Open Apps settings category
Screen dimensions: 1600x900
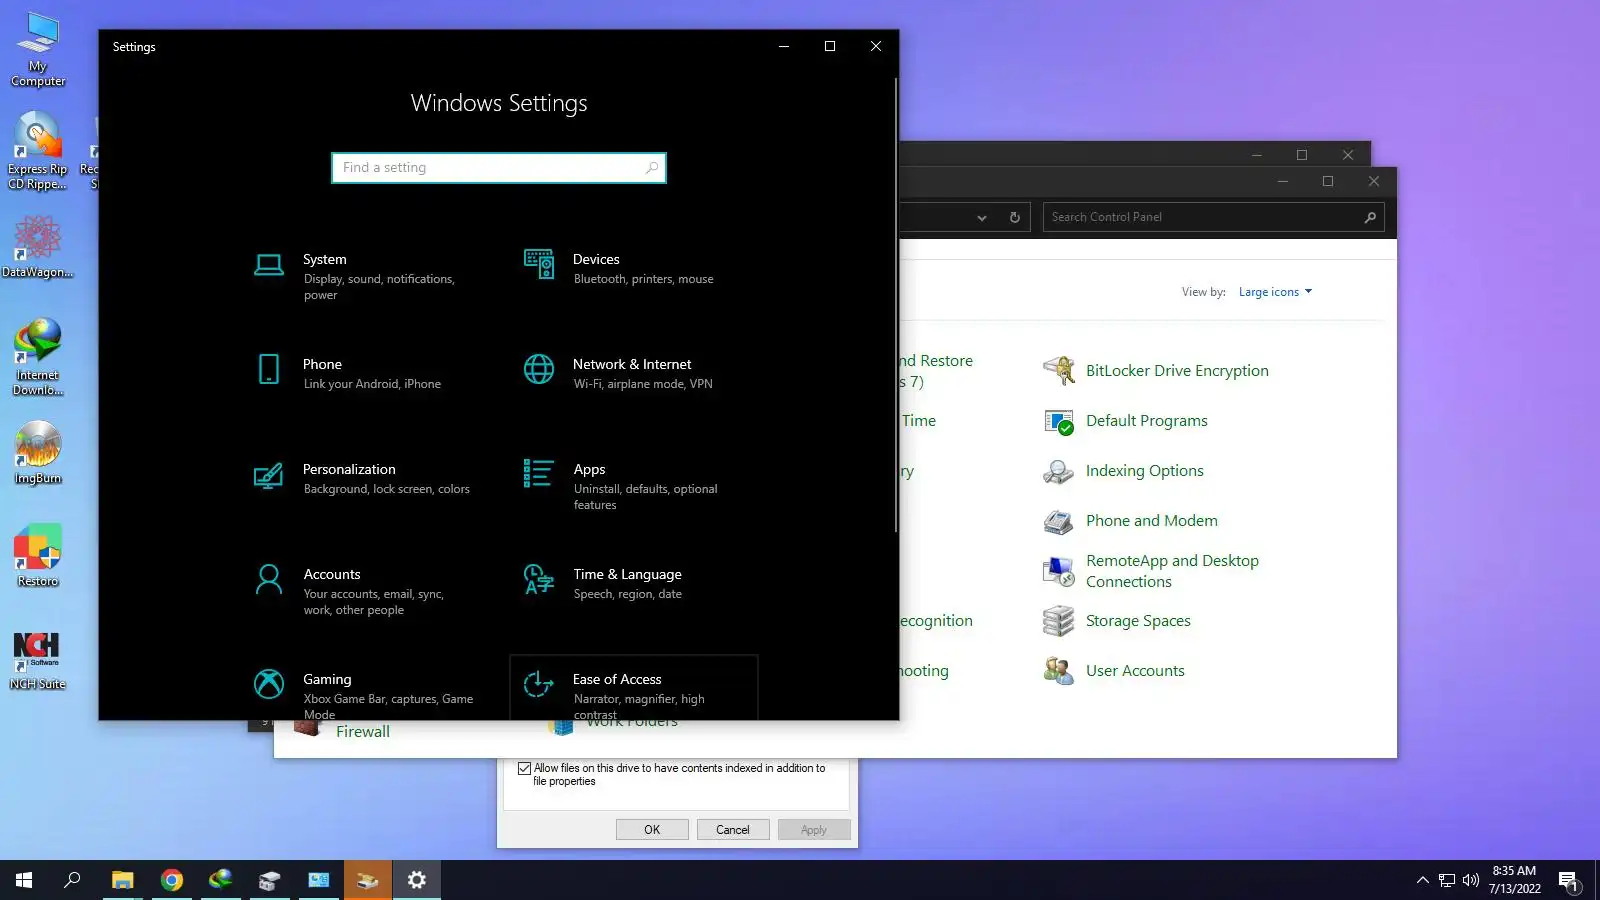pos(634,486)
